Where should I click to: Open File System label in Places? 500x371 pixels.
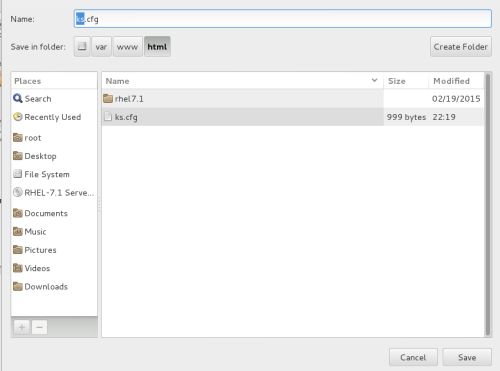pyautogui.click(x=47, y=174)
